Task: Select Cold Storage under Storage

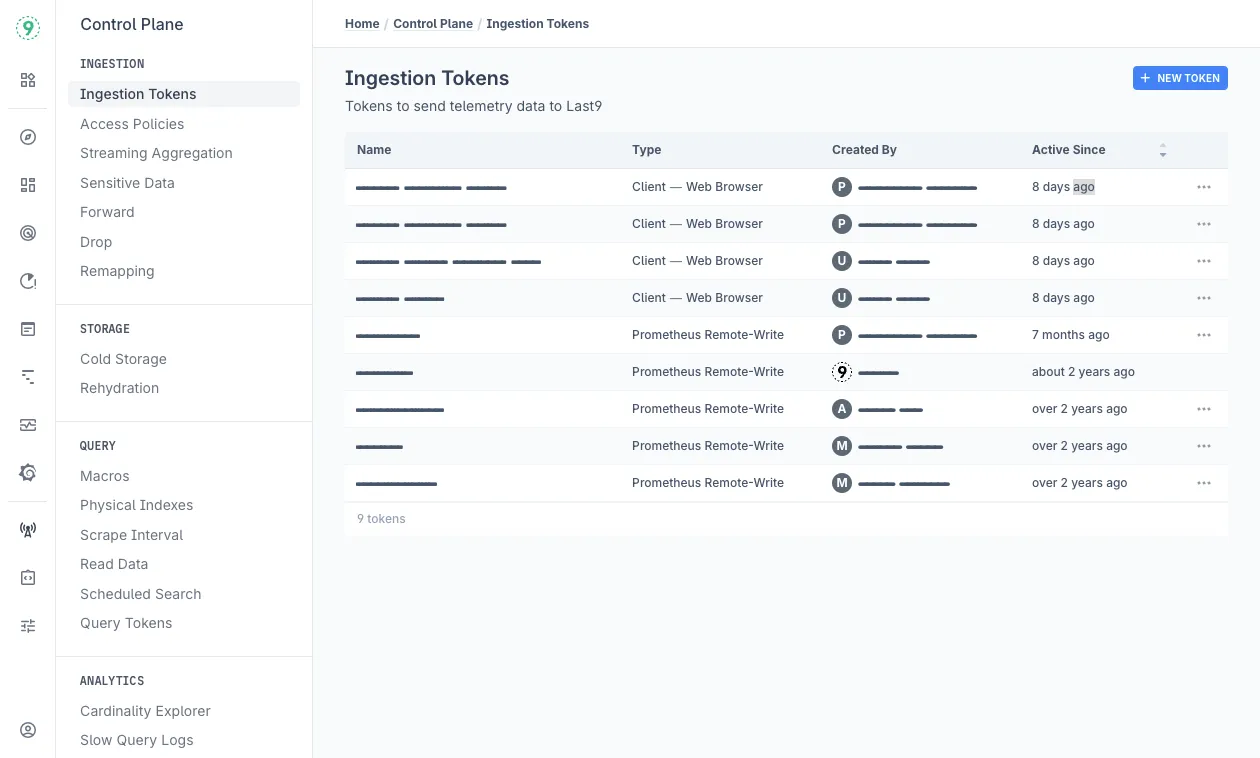Action: point(123,359)
